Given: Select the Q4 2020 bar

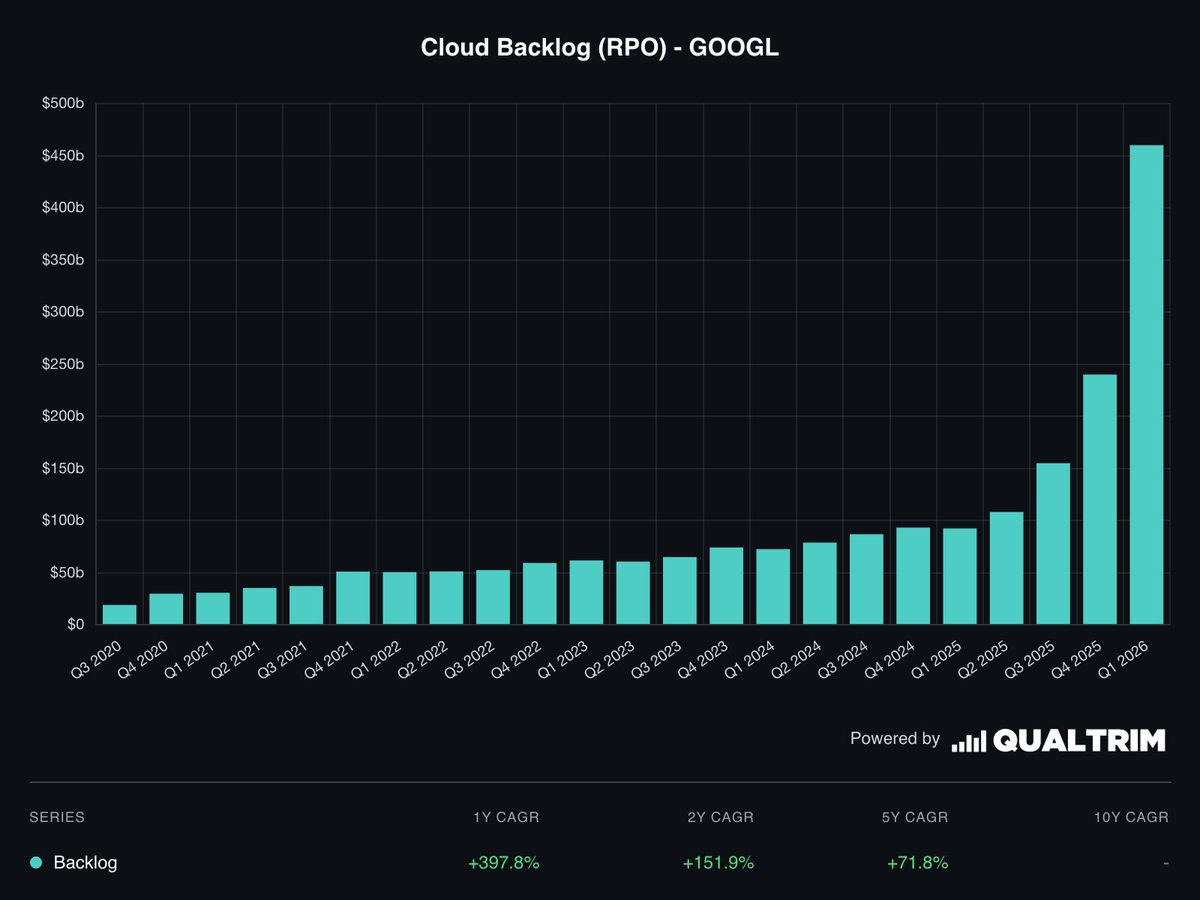Looking at the screenshot, I should click(166, 609).
